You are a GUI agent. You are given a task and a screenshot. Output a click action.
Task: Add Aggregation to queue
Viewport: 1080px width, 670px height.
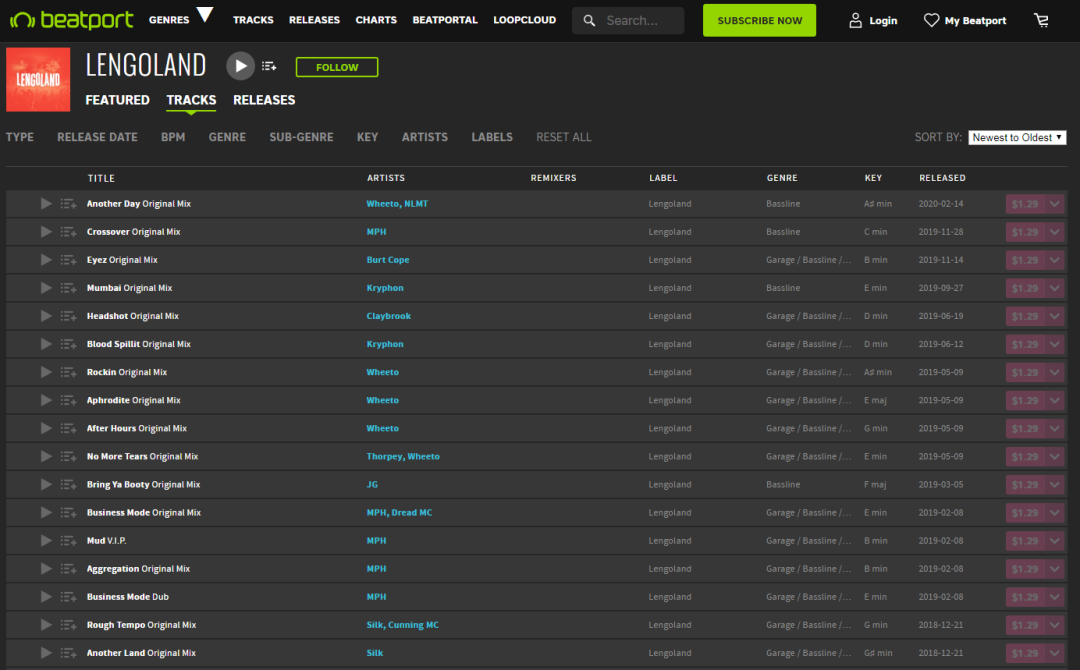pyautogui.click(x=68, y=569)
